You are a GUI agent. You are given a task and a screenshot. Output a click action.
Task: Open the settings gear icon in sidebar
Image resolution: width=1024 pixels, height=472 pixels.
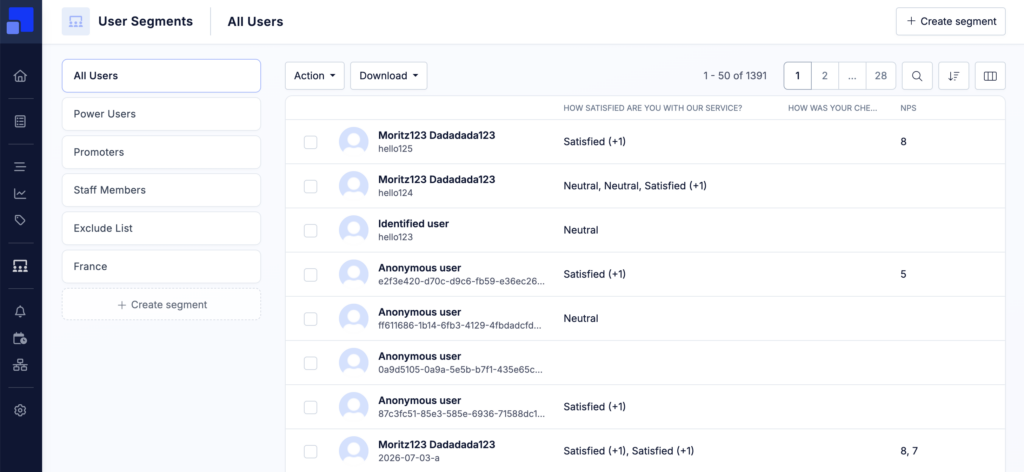[20, 411]
